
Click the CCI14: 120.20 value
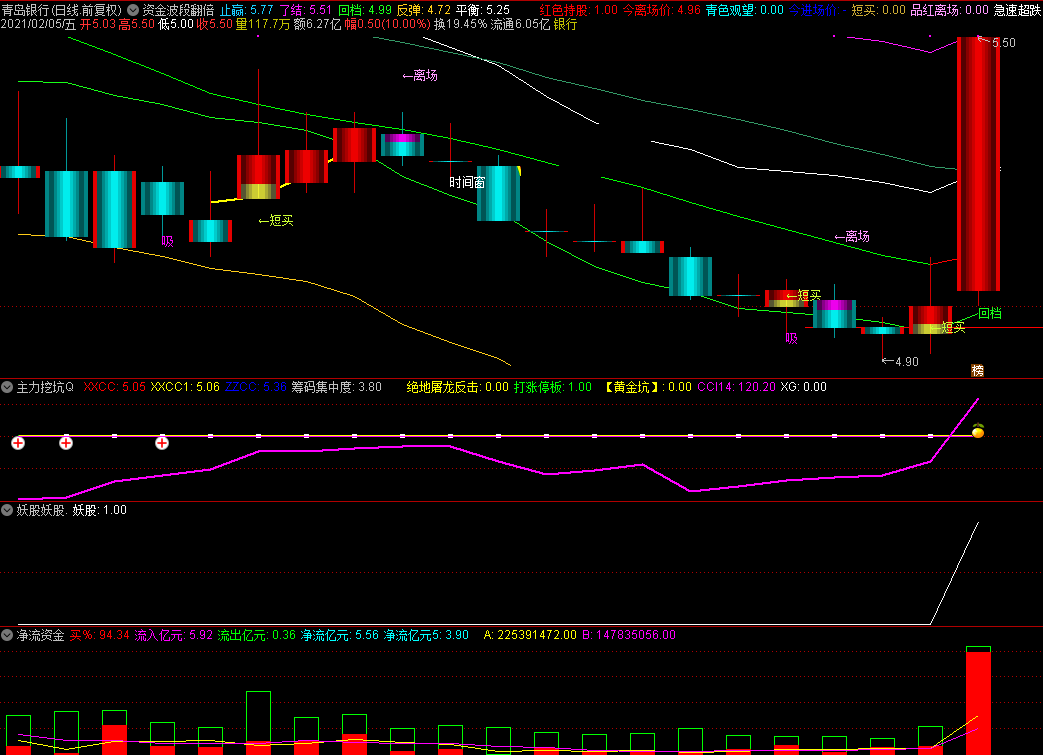click(736, 387)
